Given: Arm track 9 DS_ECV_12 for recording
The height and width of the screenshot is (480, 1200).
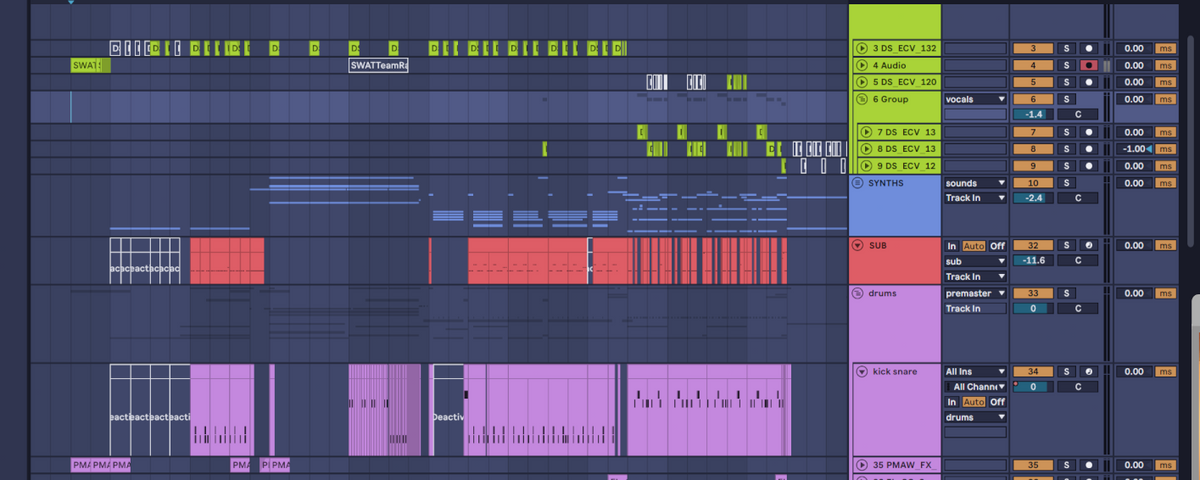Looking at the screenshot, I should click(x=1088, y=165).
